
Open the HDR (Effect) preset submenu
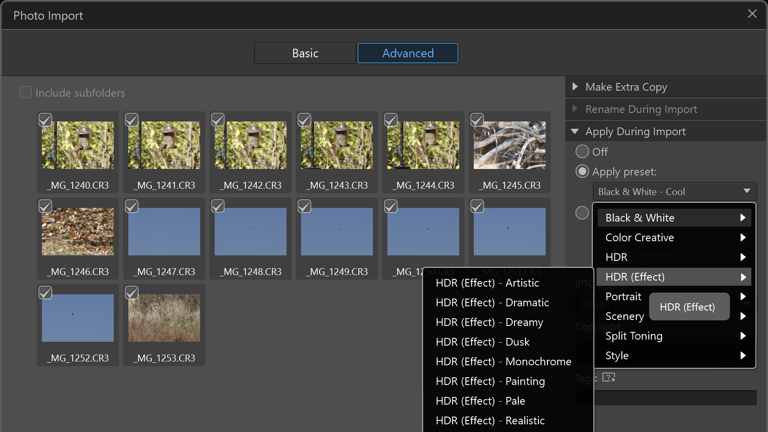pyautogui.click(x=674, y=277)
